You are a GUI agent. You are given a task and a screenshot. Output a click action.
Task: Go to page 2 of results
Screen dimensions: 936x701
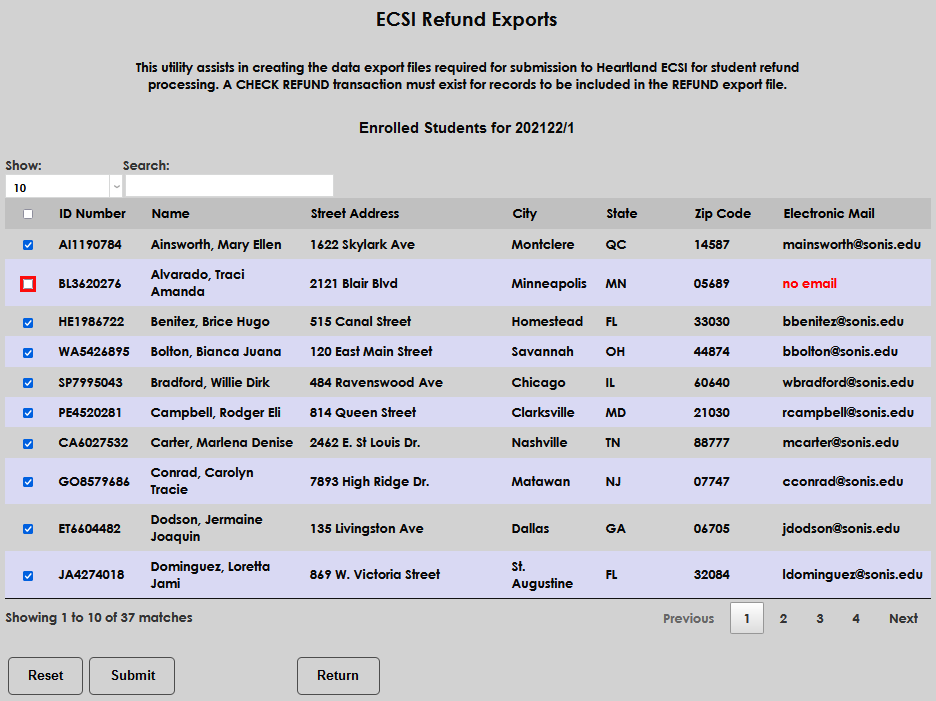coord(783,618)
